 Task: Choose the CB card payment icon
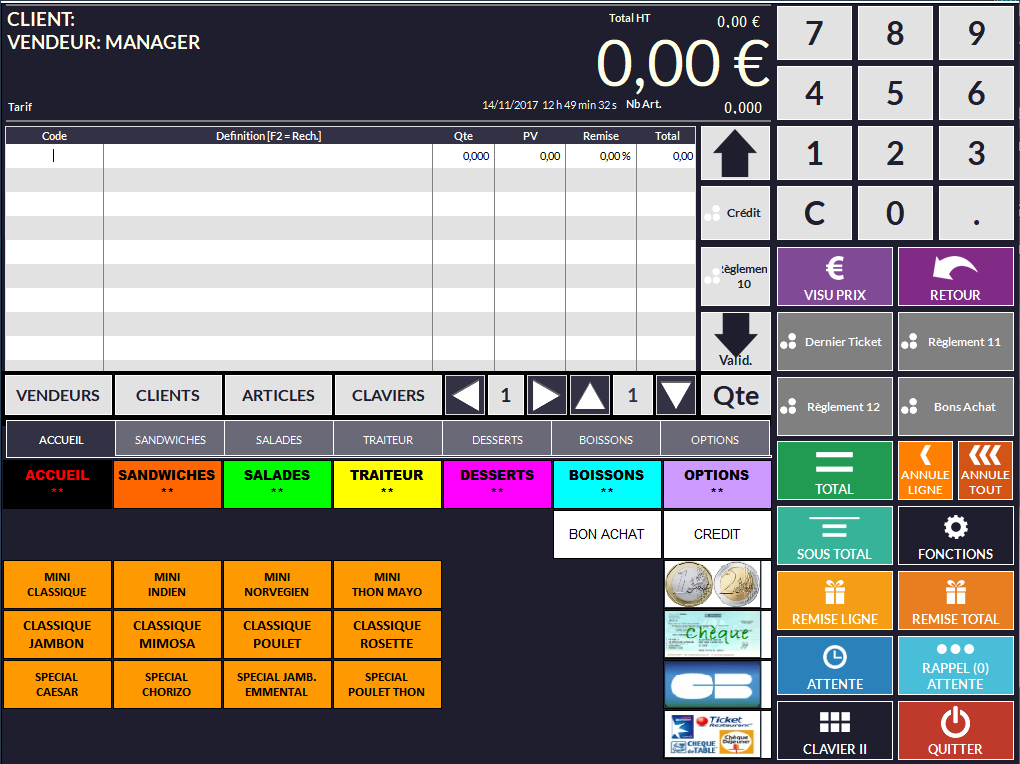(x=711, y=684)
